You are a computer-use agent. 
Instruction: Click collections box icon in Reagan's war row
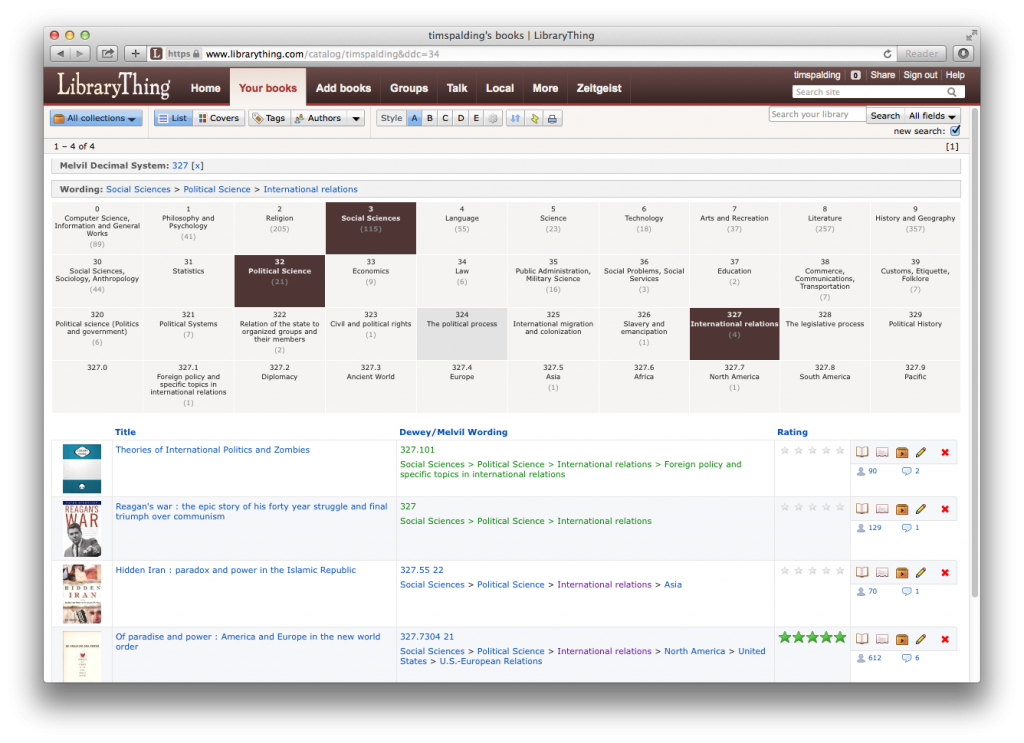tap(902, 509)
